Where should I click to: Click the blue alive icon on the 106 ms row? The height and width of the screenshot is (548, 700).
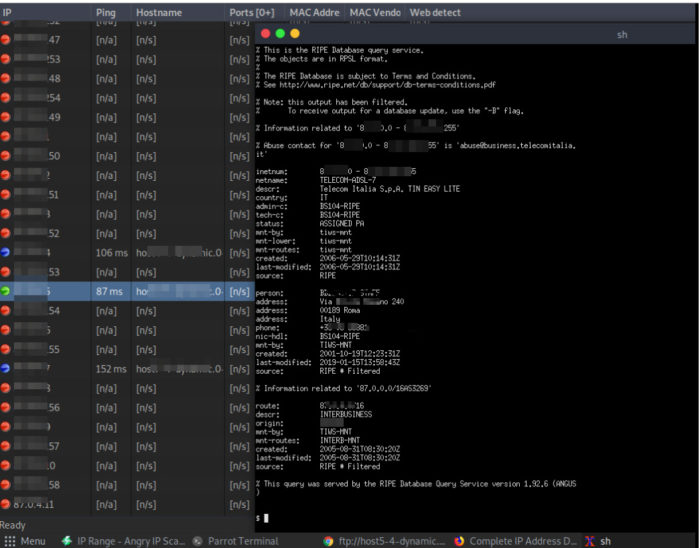[5, 253]
